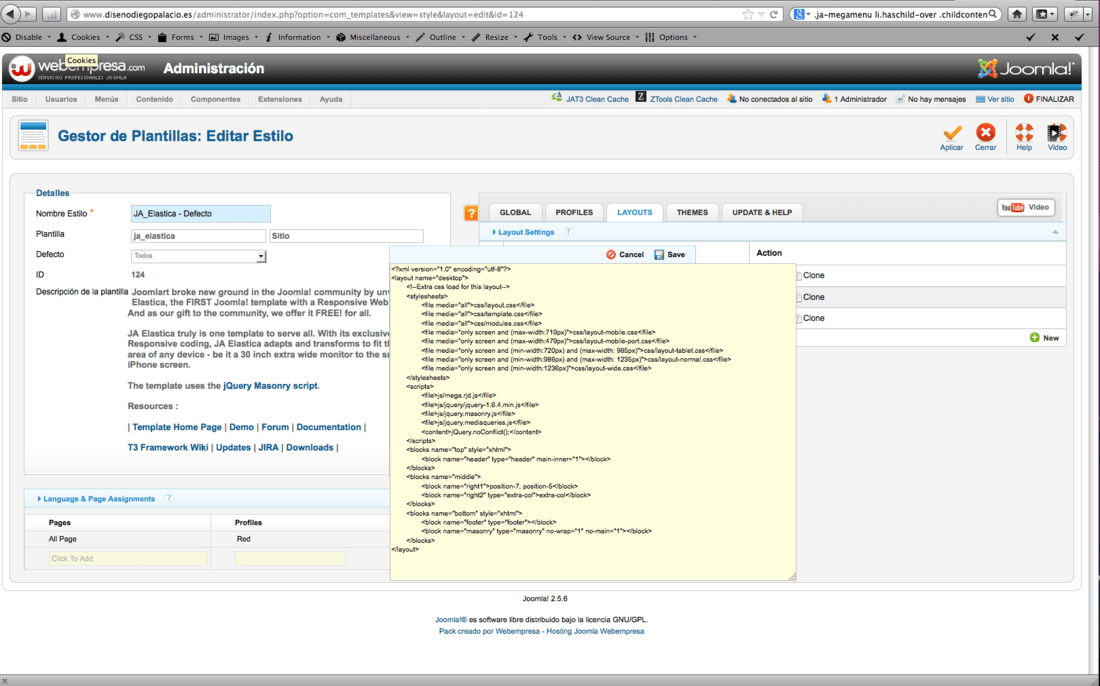
Task: Open the Miscellaneous toolbar menu
Action: click(373, 37)
